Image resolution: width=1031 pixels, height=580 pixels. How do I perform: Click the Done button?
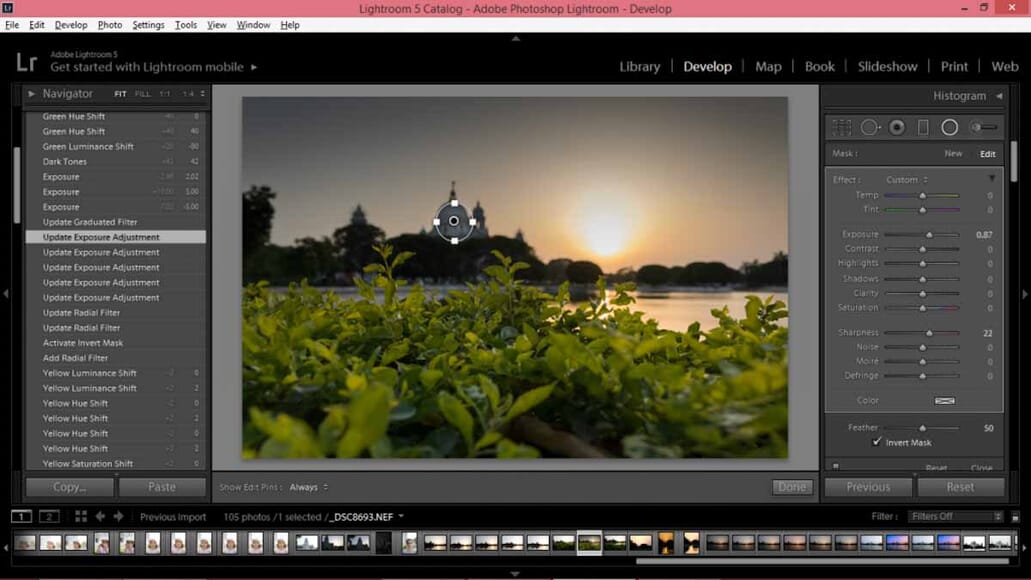click(x=792, y=486)
